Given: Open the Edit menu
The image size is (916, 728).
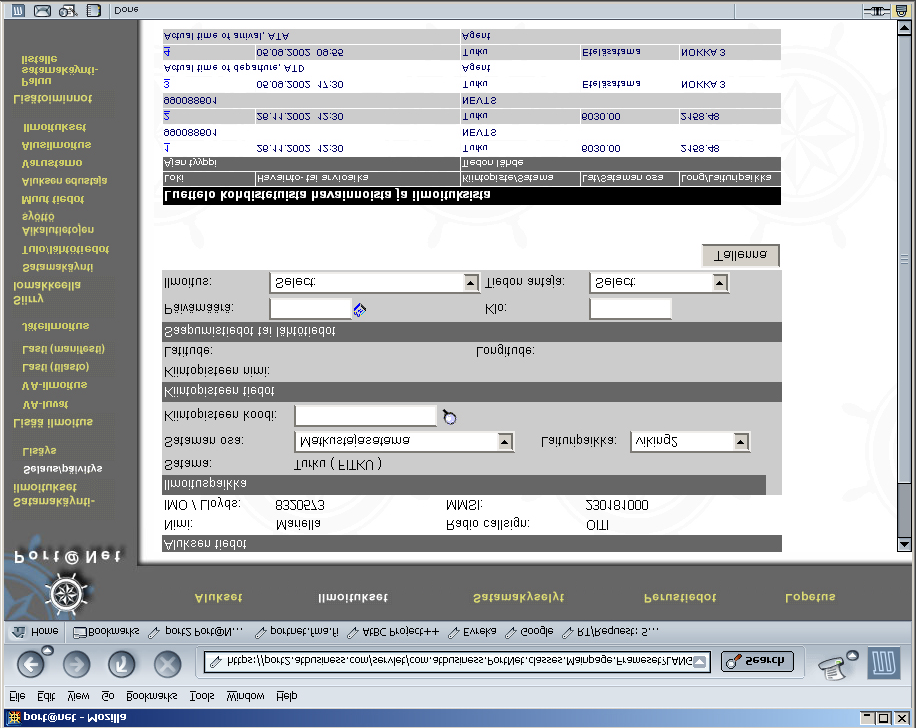Looking at the screenshot, I should (46, 696).
